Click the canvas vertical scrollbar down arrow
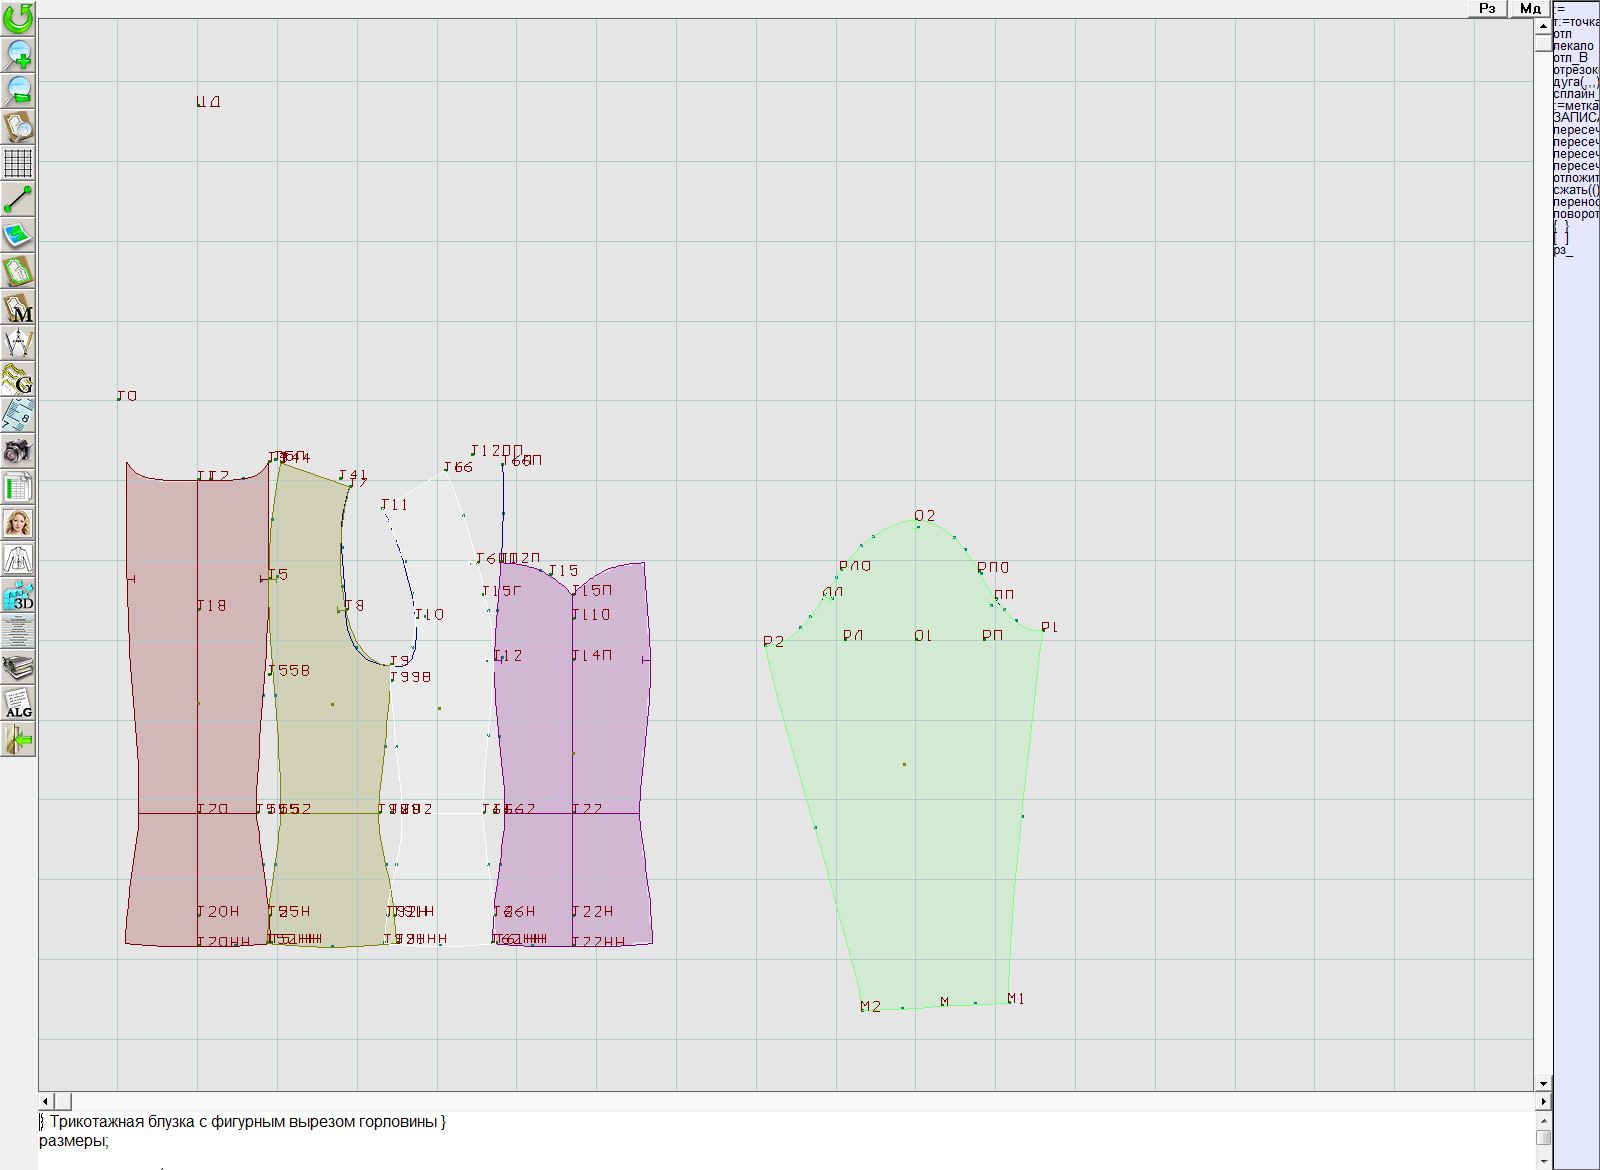This screenshot has height=1170, width=1600. pyautogui.click(x=1543, y=1083)
